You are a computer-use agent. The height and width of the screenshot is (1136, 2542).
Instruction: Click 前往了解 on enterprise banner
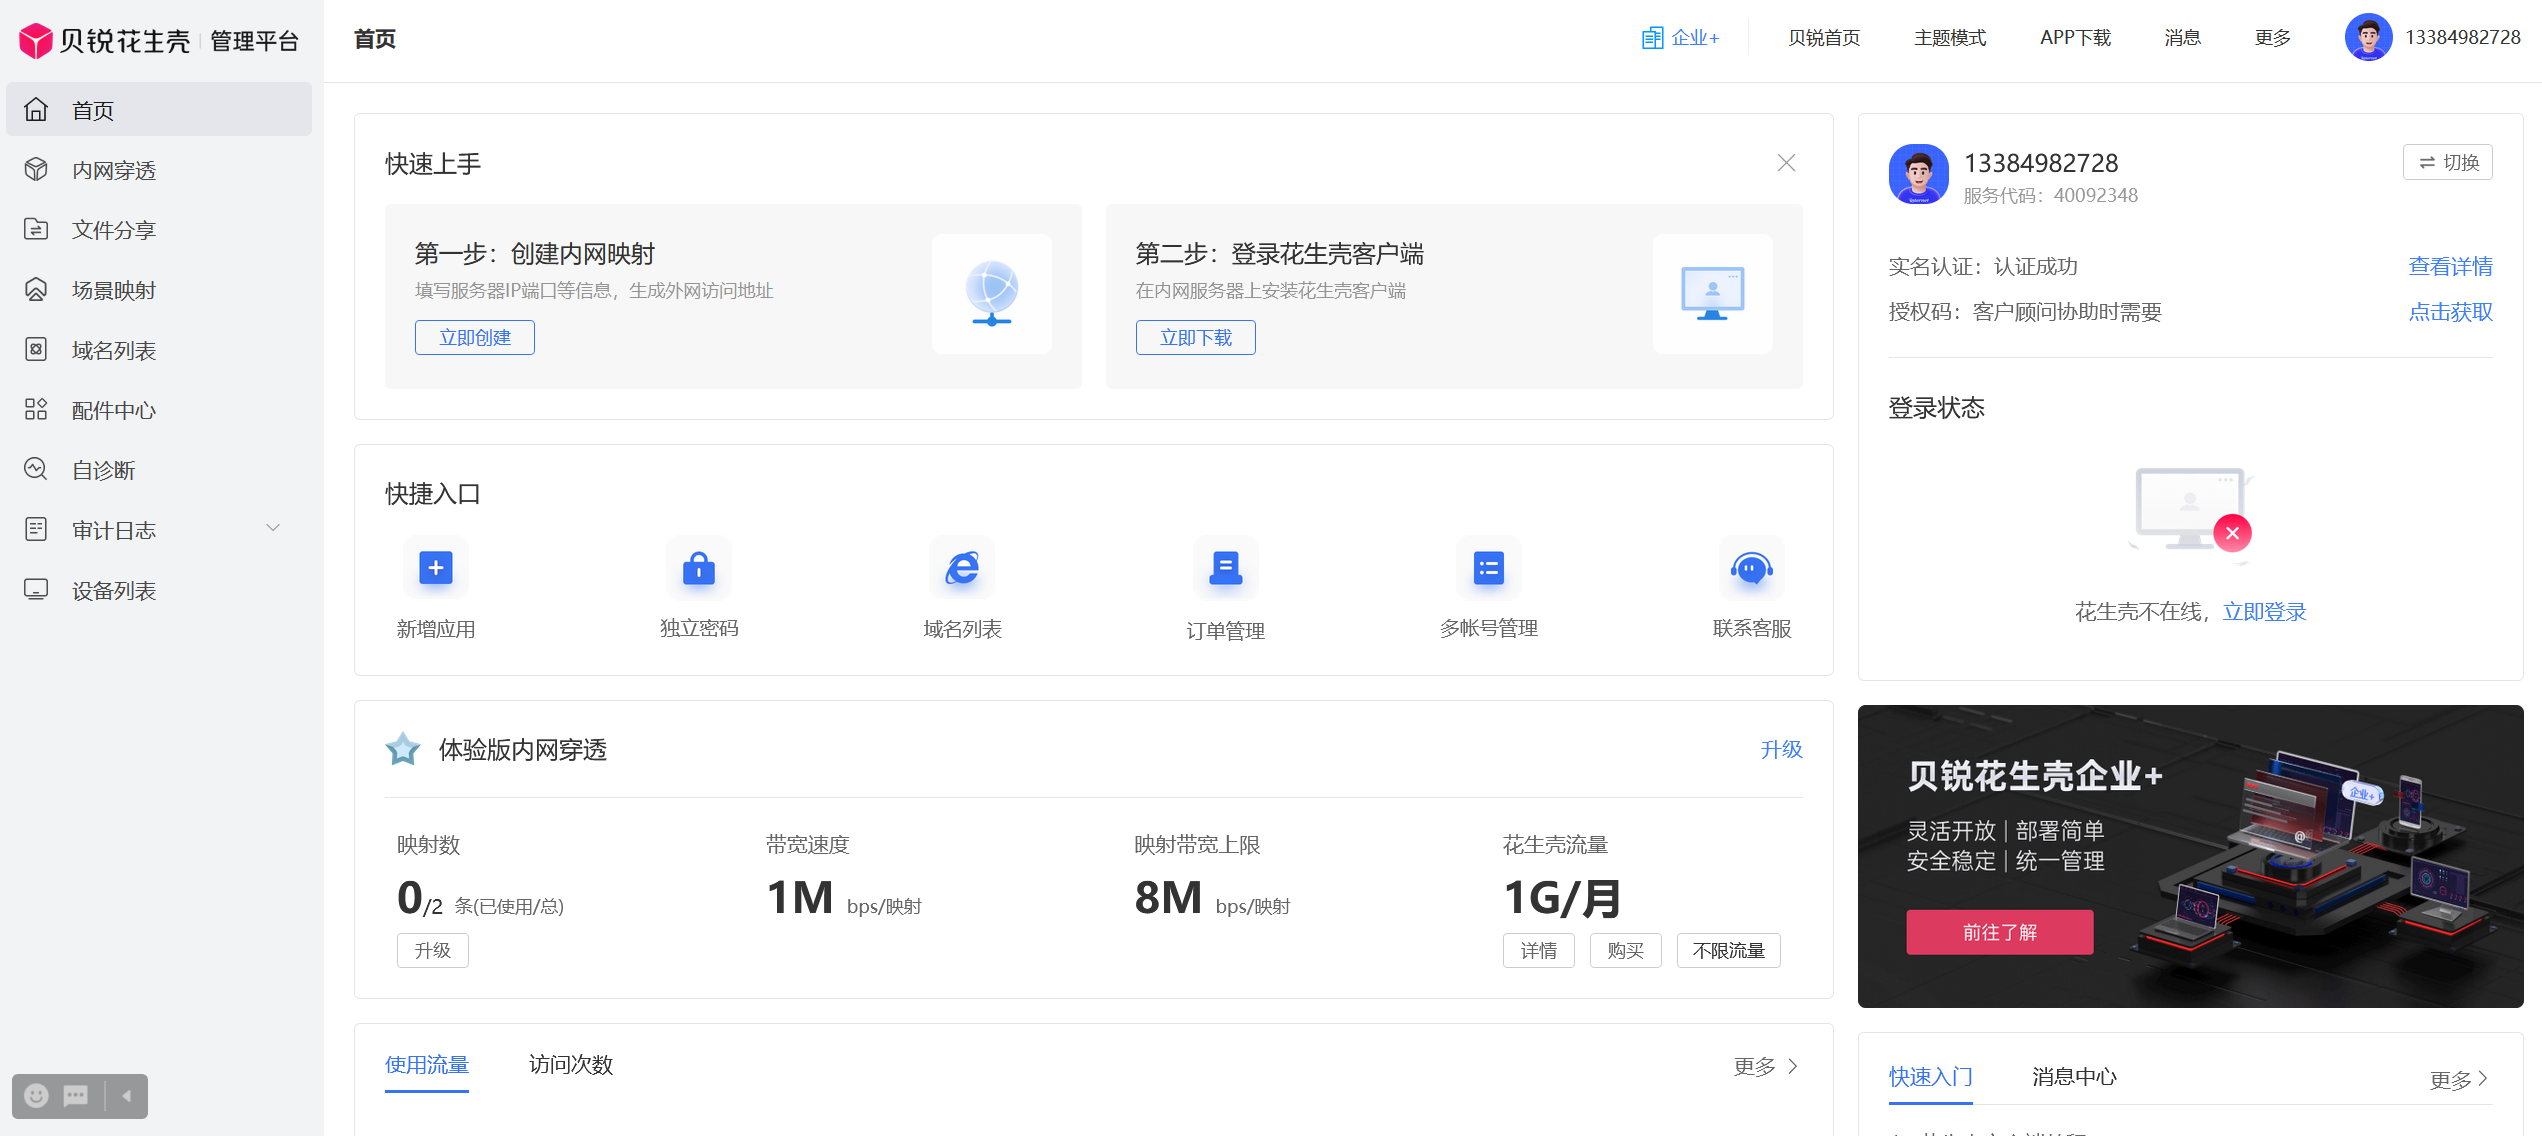point(2000,932)
